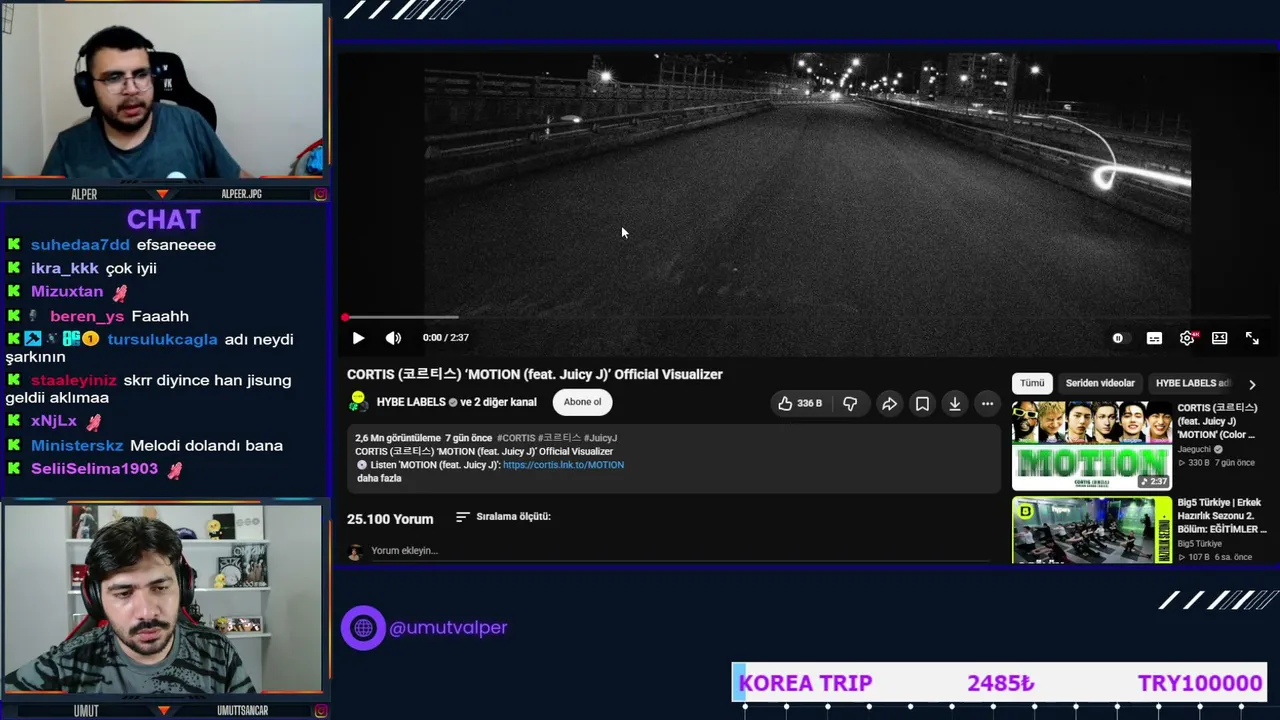The height and width of the screenshot is (720, 1280).
Task: Click the Instagram icon beside ALPEER.JPG
Action: click(320, 194)
